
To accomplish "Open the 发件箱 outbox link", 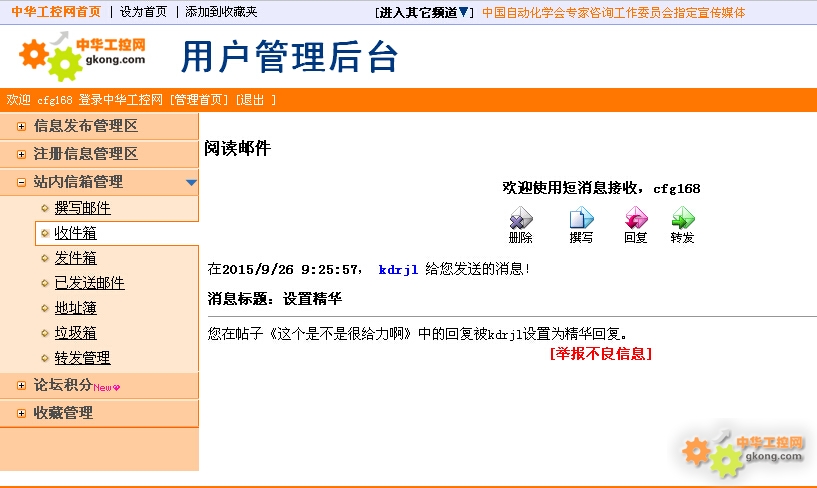I will tap(76, 258).
